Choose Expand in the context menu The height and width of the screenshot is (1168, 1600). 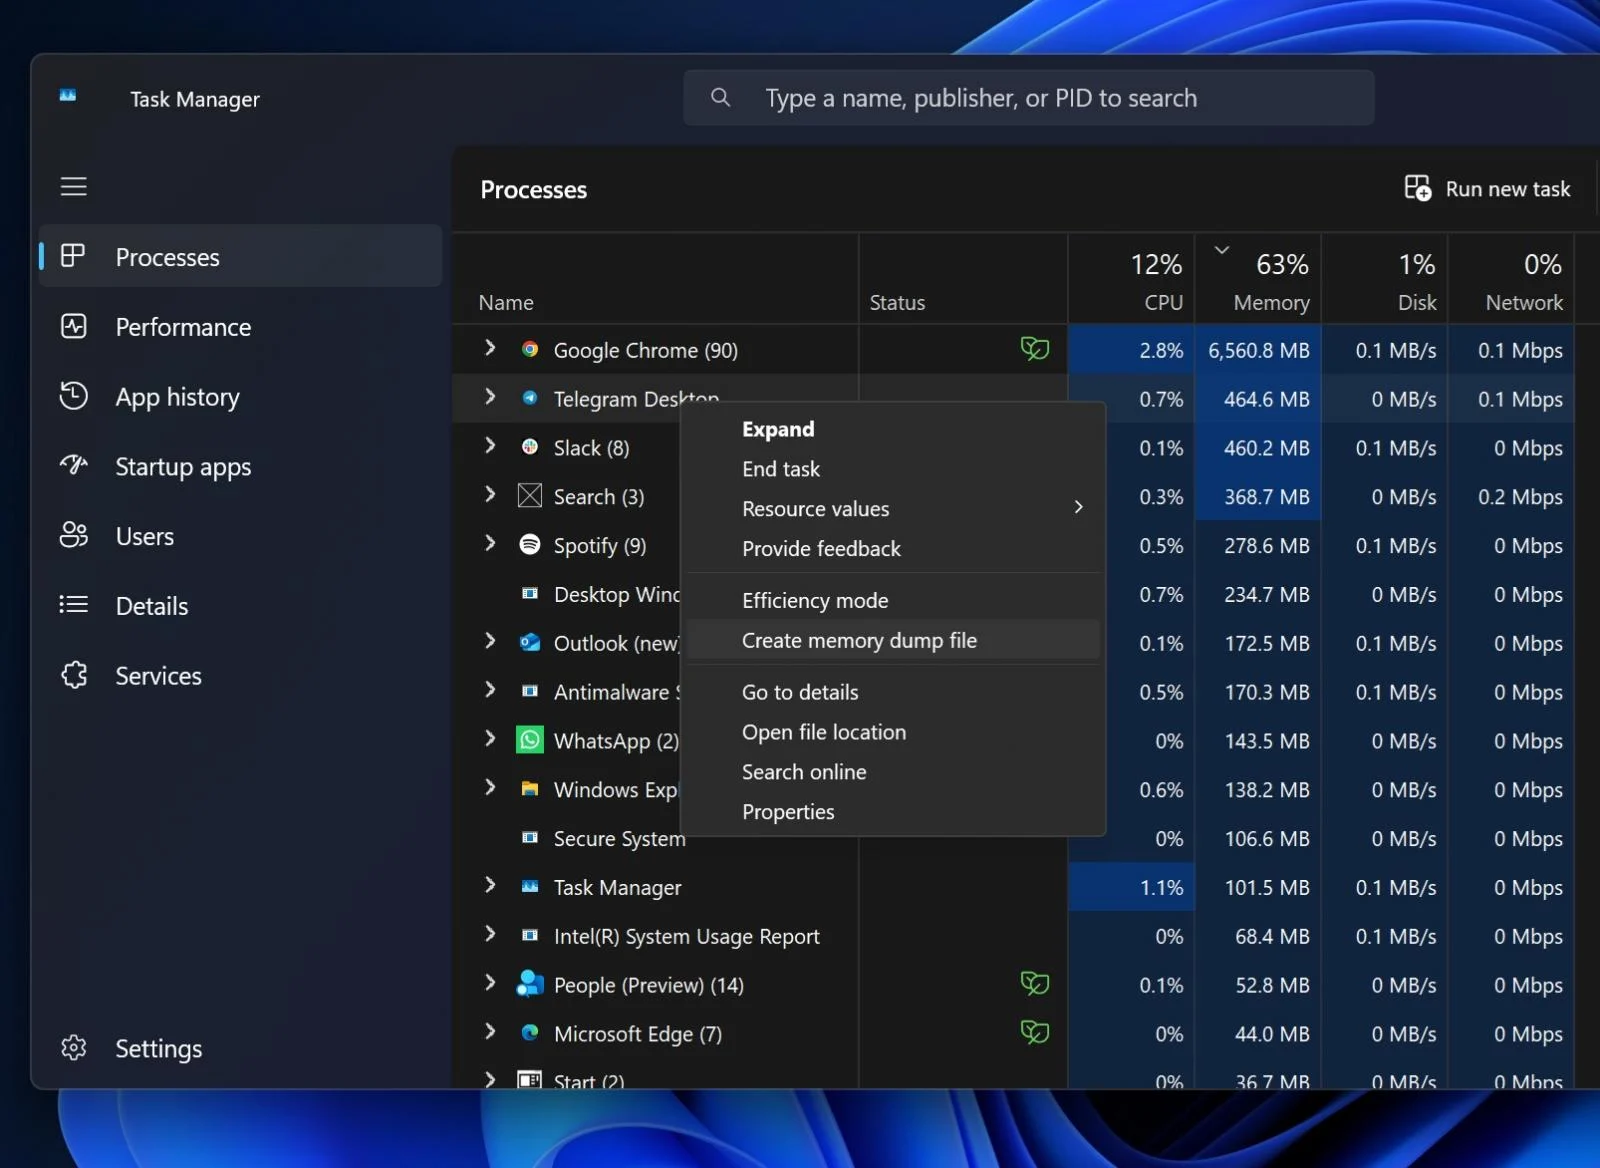point(894,429)
